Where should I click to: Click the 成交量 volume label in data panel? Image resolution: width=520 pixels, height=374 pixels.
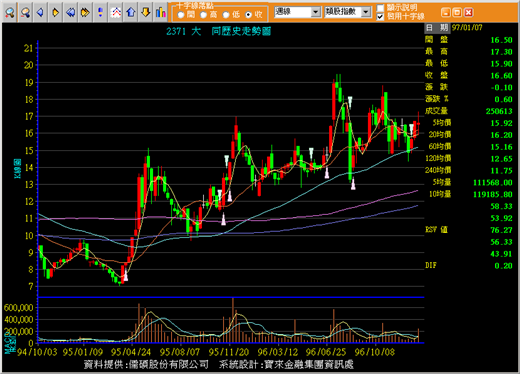[436, 111]
